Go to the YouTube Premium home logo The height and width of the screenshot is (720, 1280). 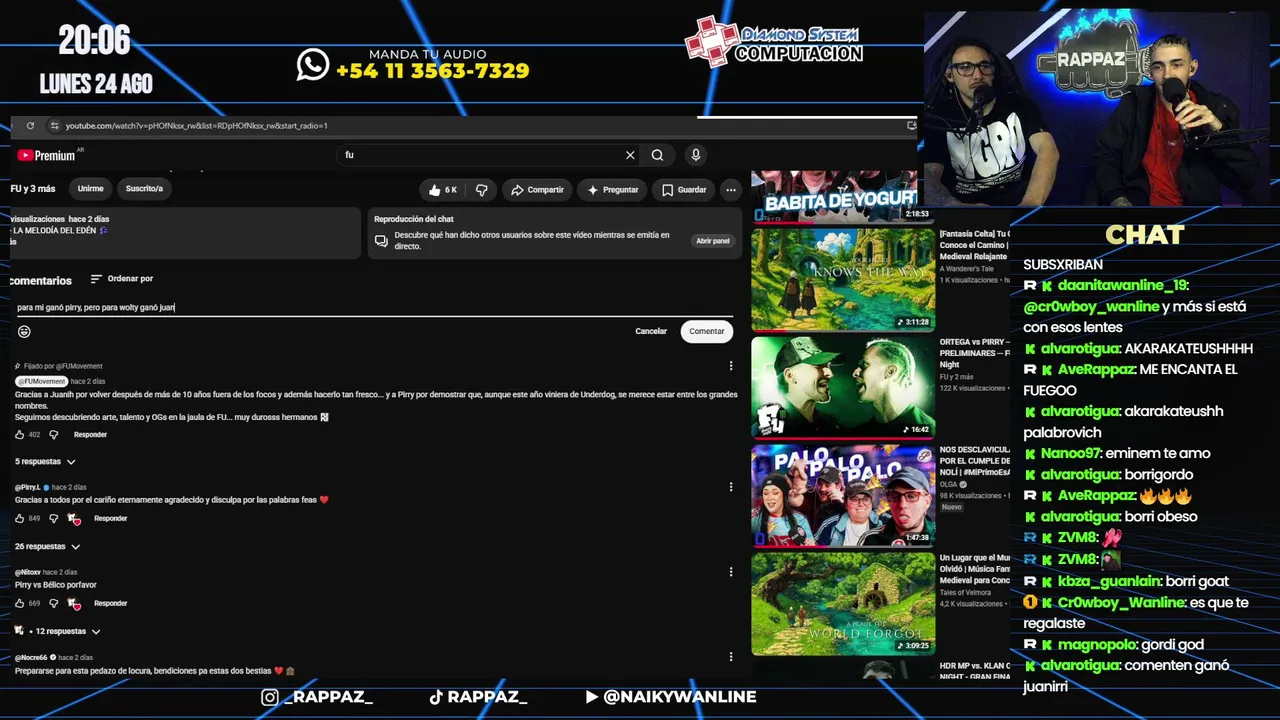tap(46, 155)
